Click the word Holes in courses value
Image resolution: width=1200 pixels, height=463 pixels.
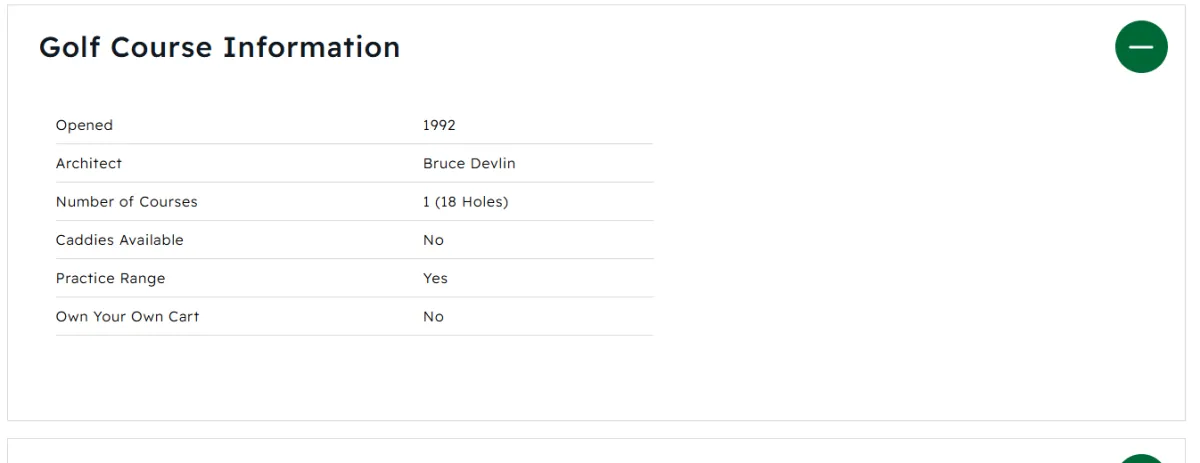click(x=481, y=202)
